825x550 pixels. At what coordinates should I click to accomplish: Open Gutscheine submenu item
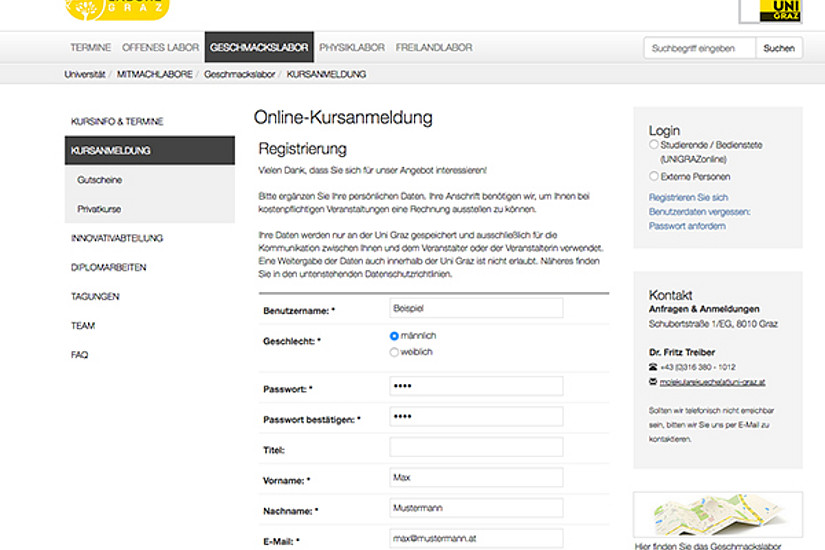pyautogui.click(x=99, y=180)
